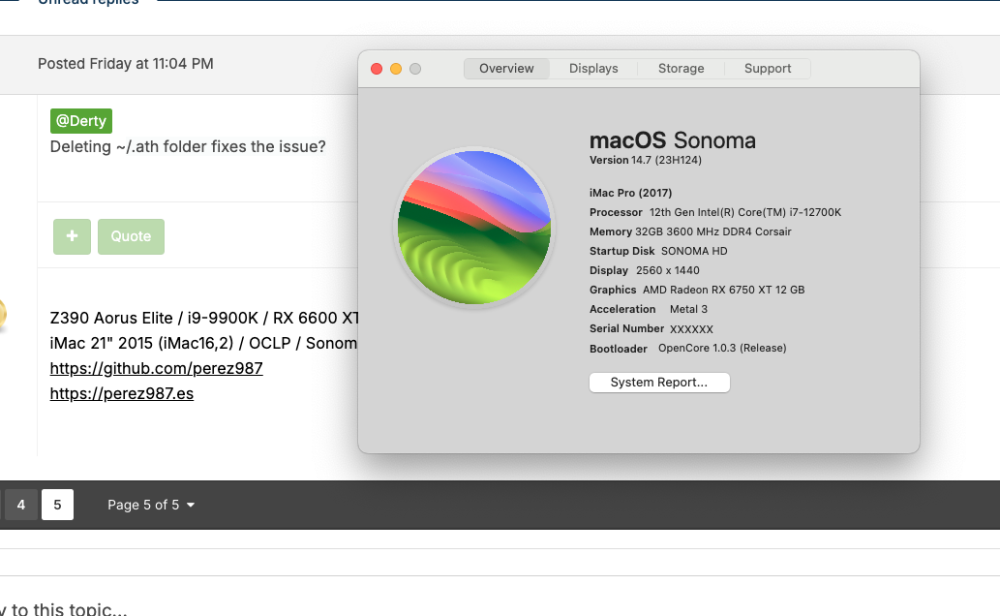This screenshot has width=1000, height=616.
Task: Open the Support tab
Action: coord(767,68)
